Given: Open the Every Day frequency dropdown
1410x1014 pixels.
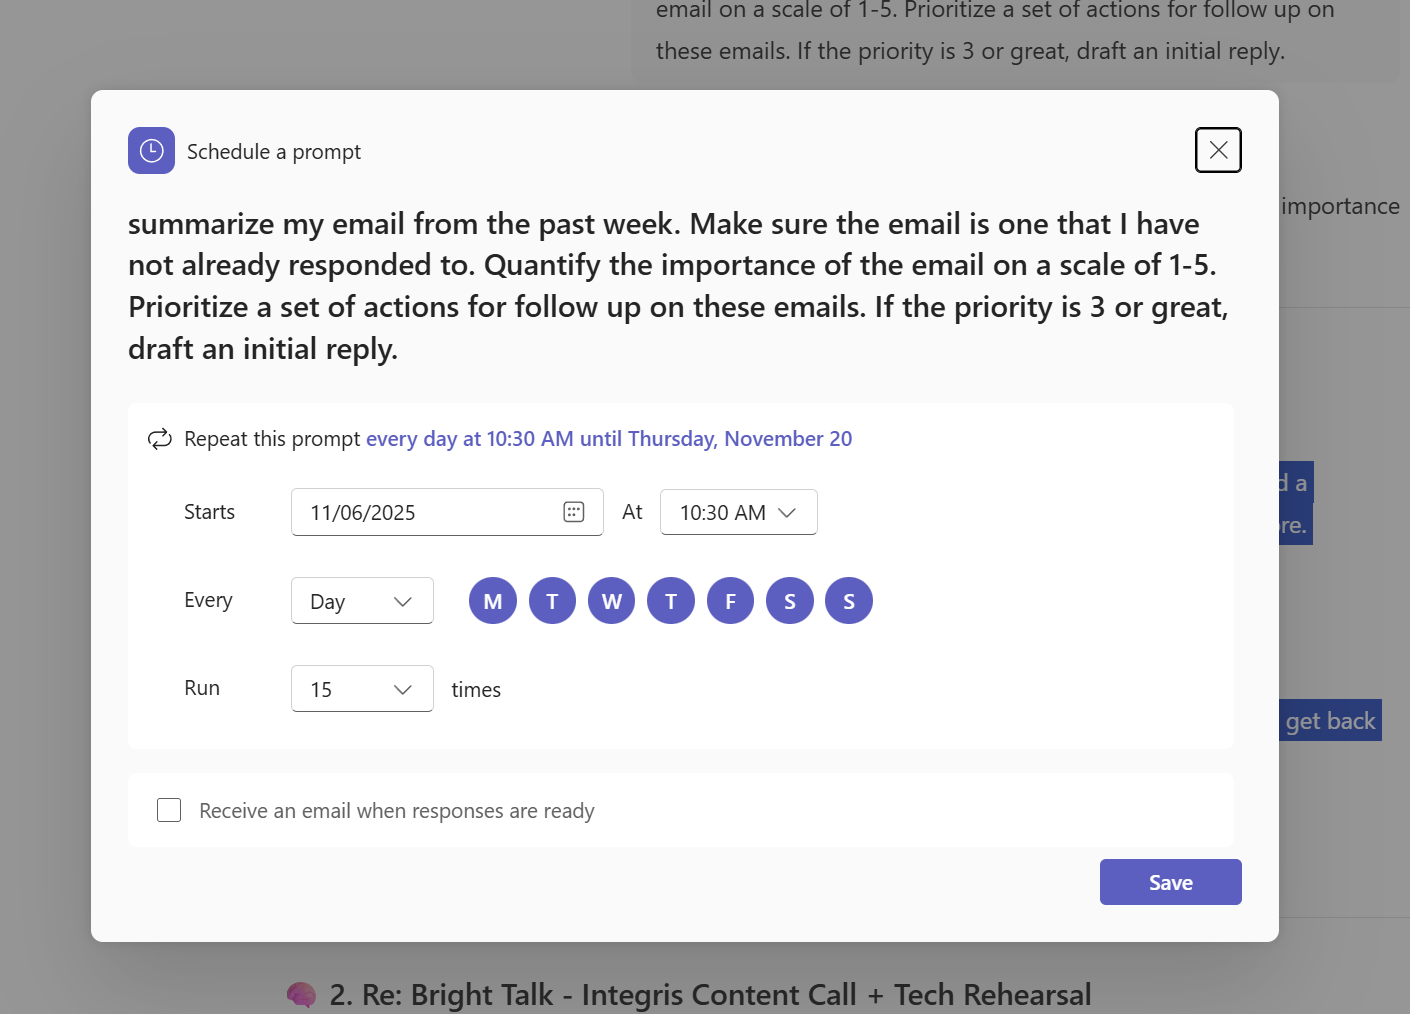Looking at the screenshot, I should click(x=362, y=601).
